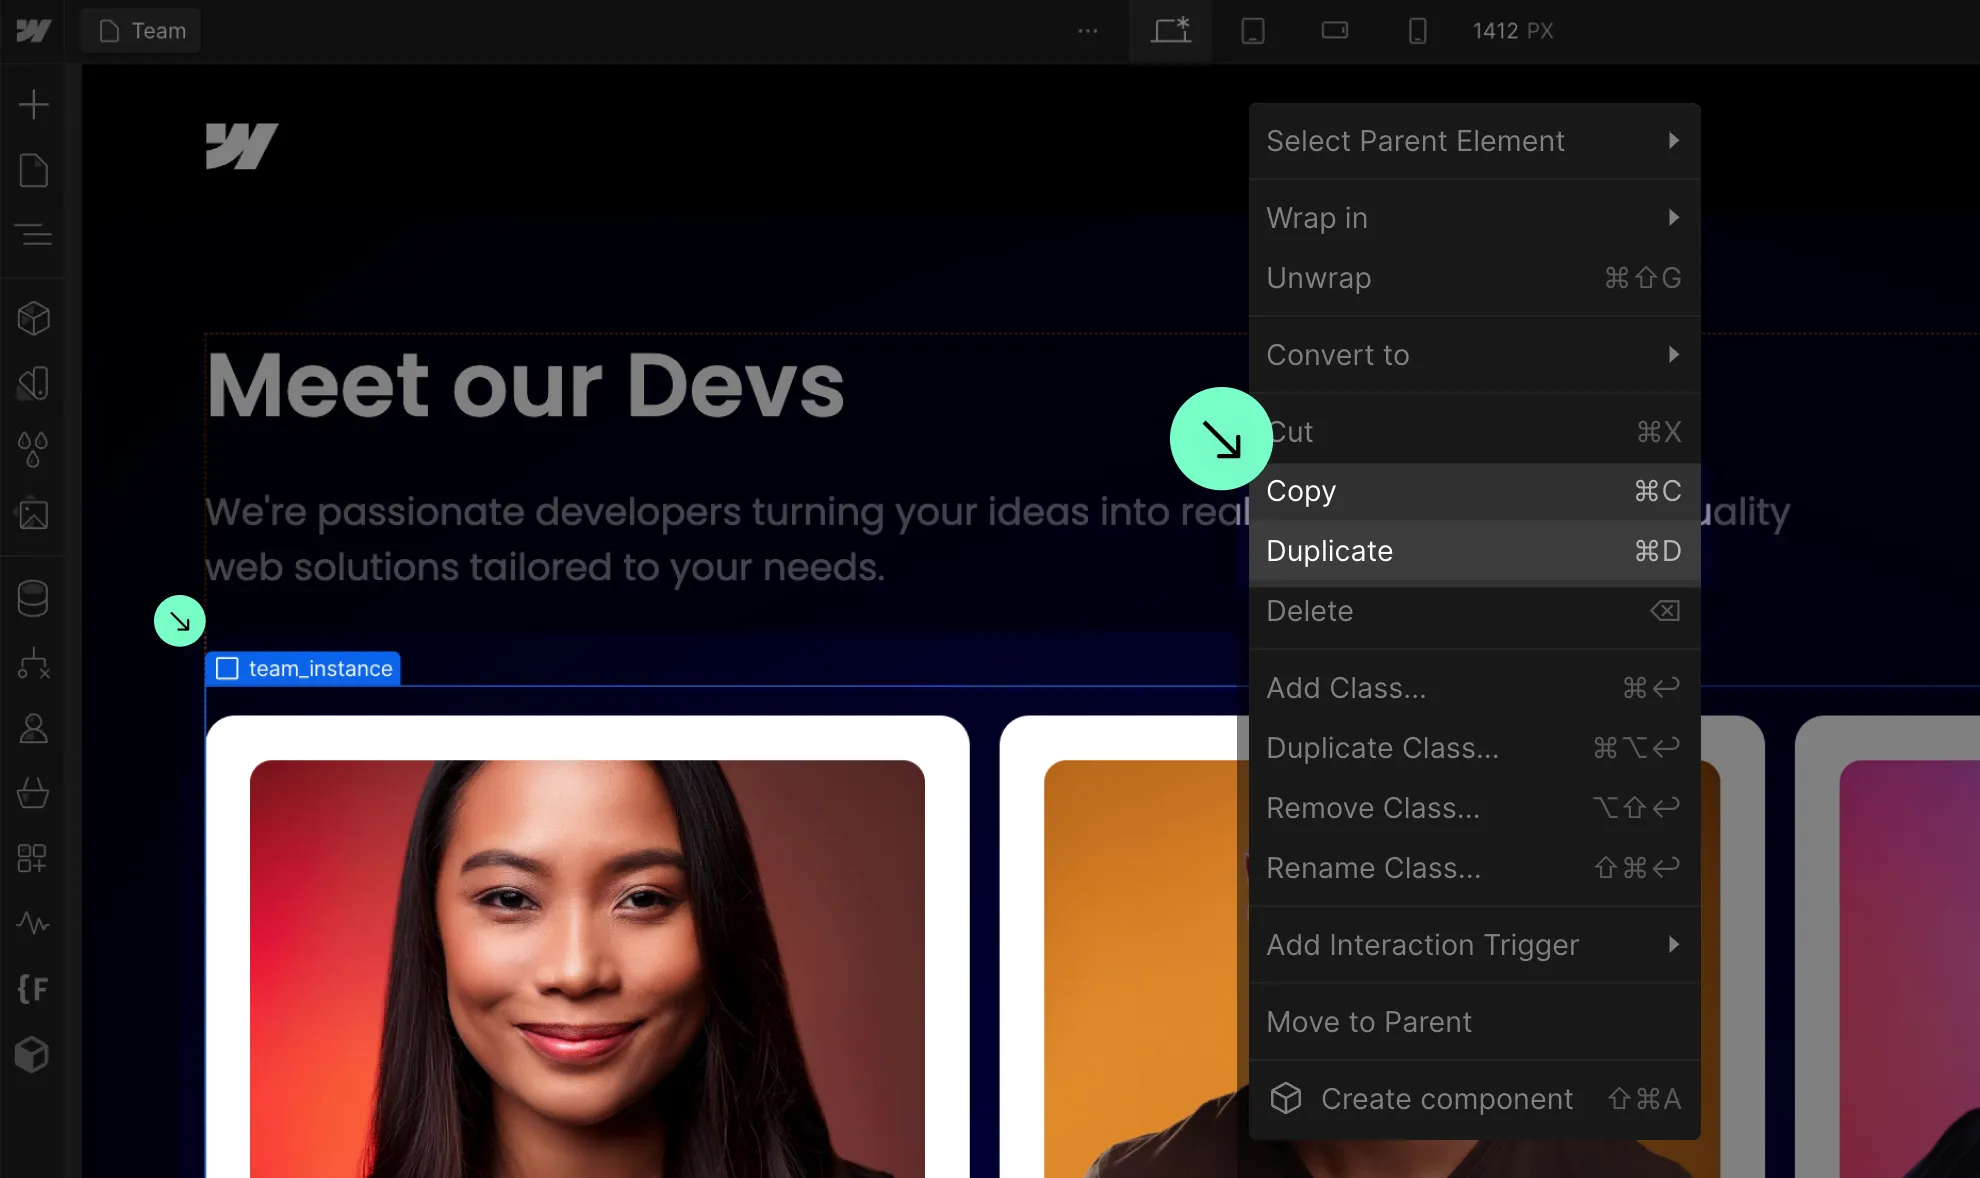
Task: Expand Select Parent Element submenu
Action: pos(1474,141)
